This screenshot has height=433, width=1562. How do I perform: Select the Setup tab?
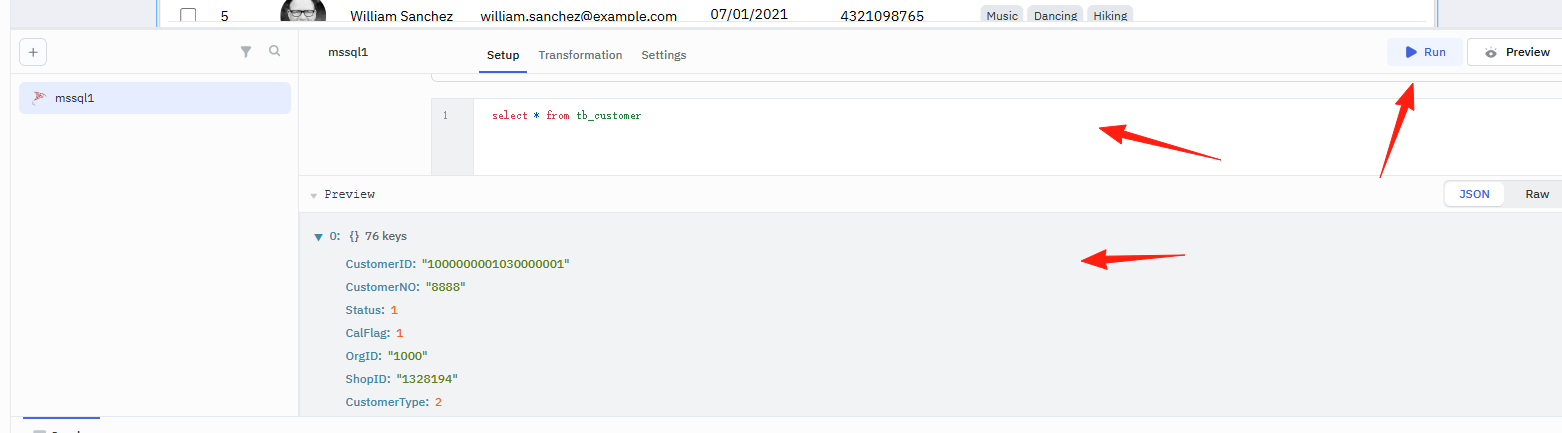tap(503, 55)
